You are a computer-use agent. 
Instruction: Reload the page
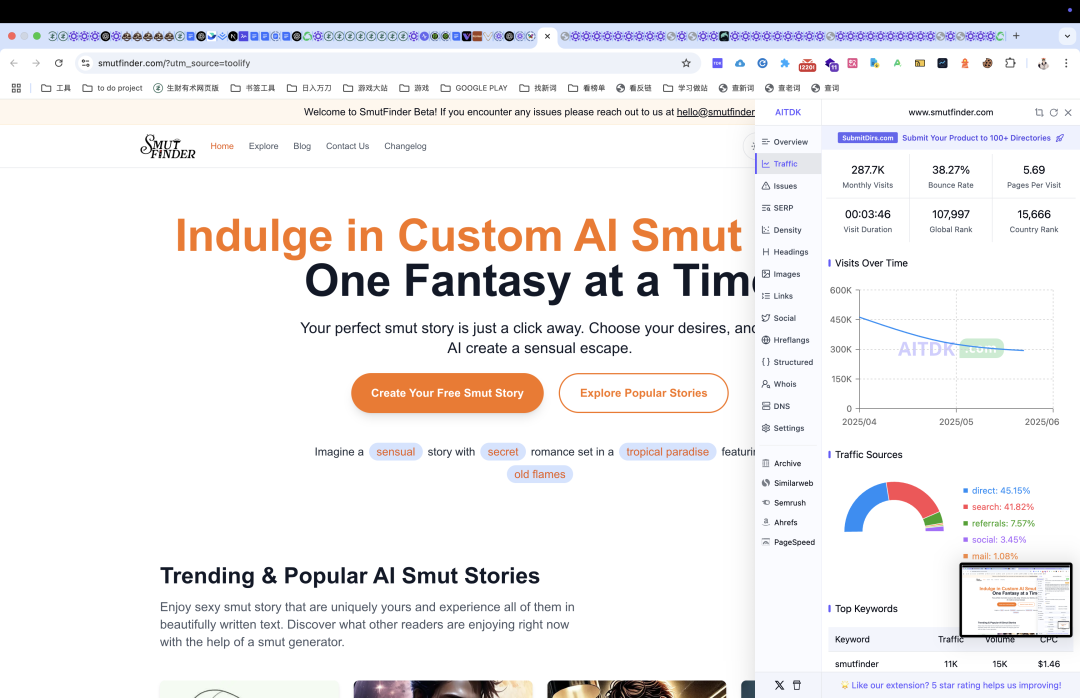tap(59, 63)
